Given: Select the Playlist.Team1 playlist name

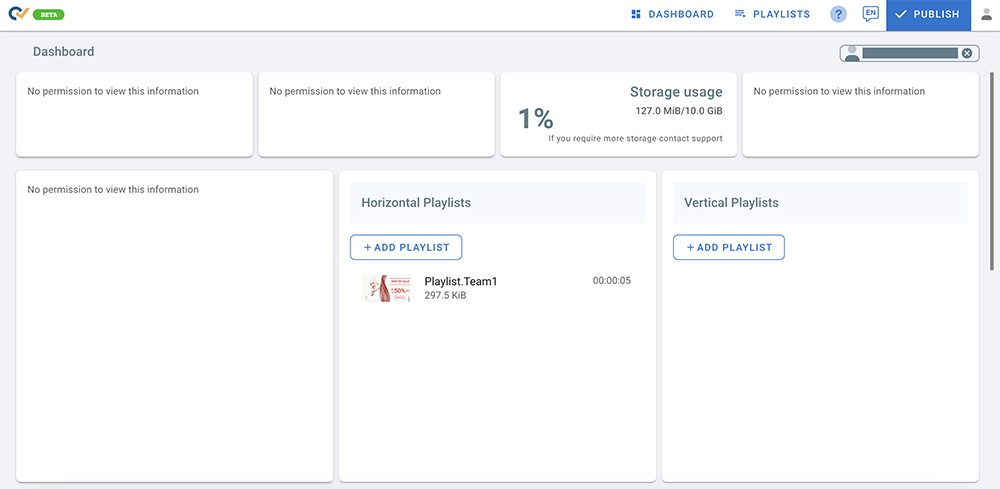Looking at the screenshot, I should 460,281.
